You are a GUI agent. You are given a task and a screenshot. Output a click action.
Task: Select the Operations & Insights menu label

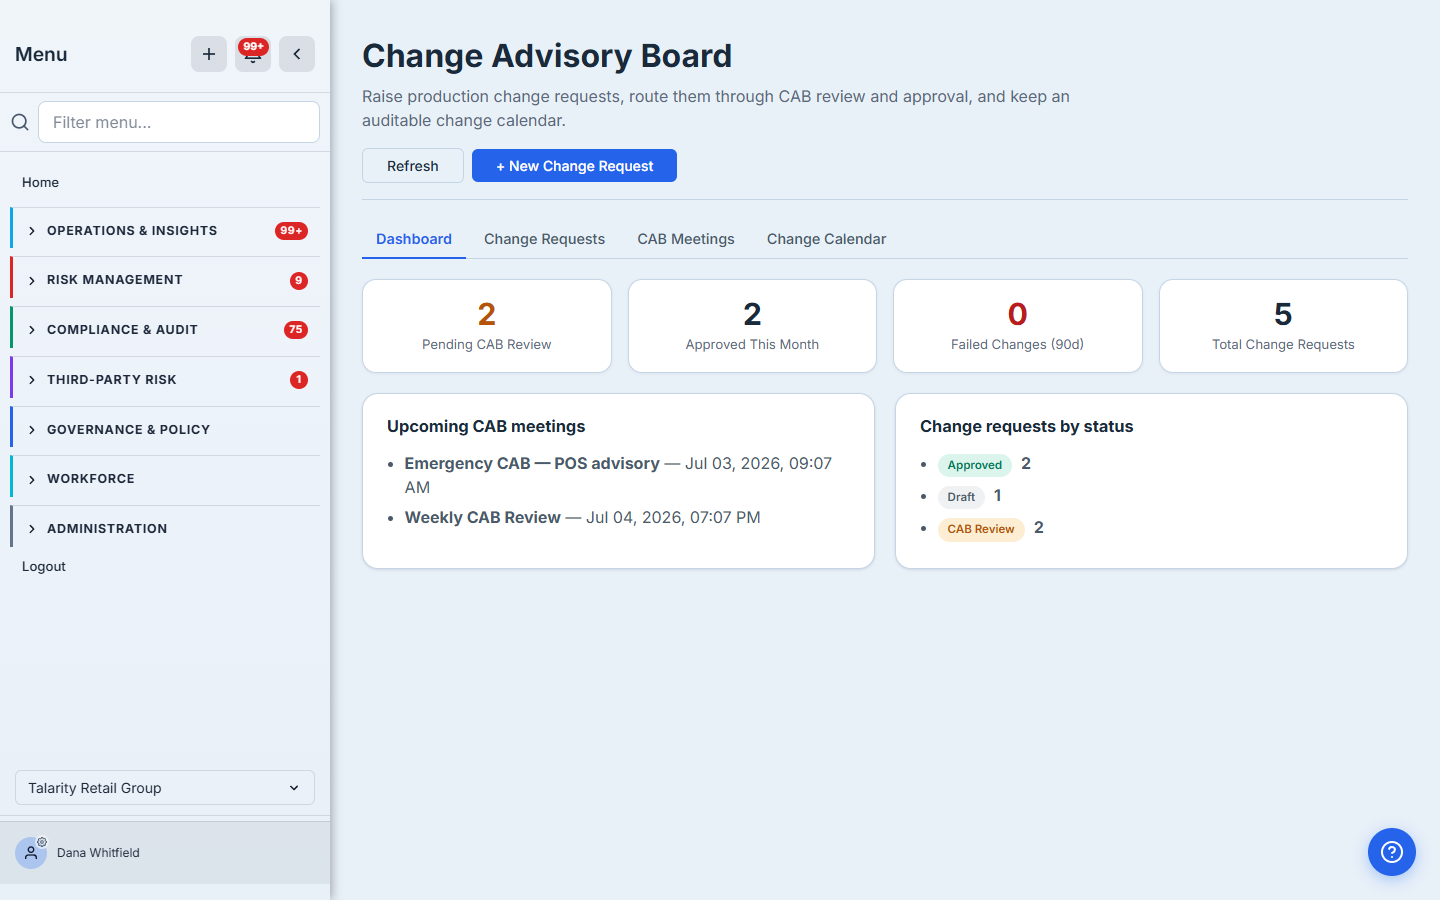point(132,231)
